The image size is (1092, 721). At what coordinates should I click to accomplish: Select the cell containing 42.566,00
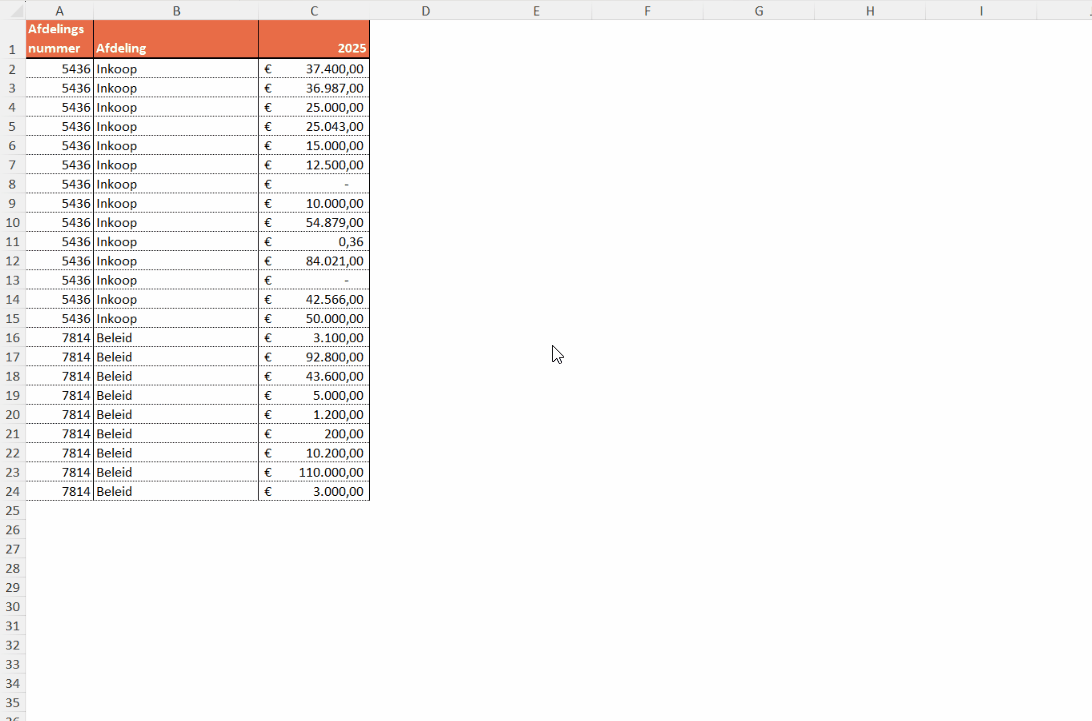[x=314, y=299]
